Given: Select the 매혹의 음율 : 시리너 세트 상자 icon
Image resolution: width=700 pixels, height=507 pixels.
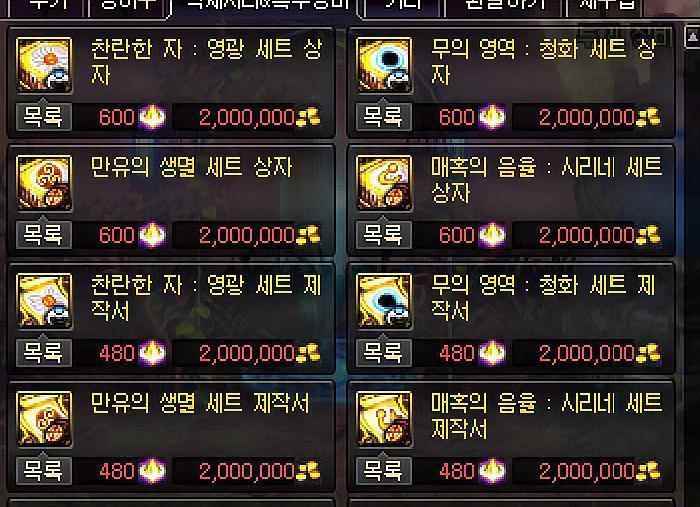Looking at the screenshot, I should [384, 183].
